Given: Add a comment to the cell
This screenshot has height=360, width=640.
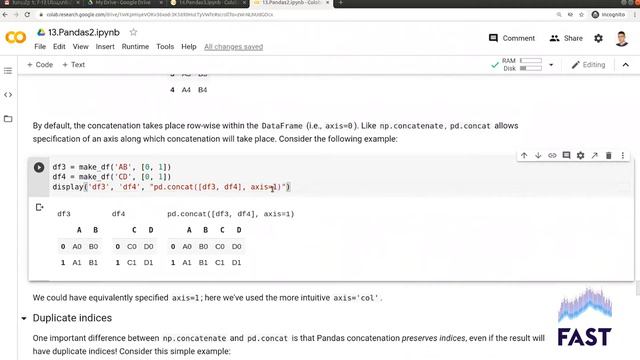Looking at the screenshot, I should (x=566, y=156).
